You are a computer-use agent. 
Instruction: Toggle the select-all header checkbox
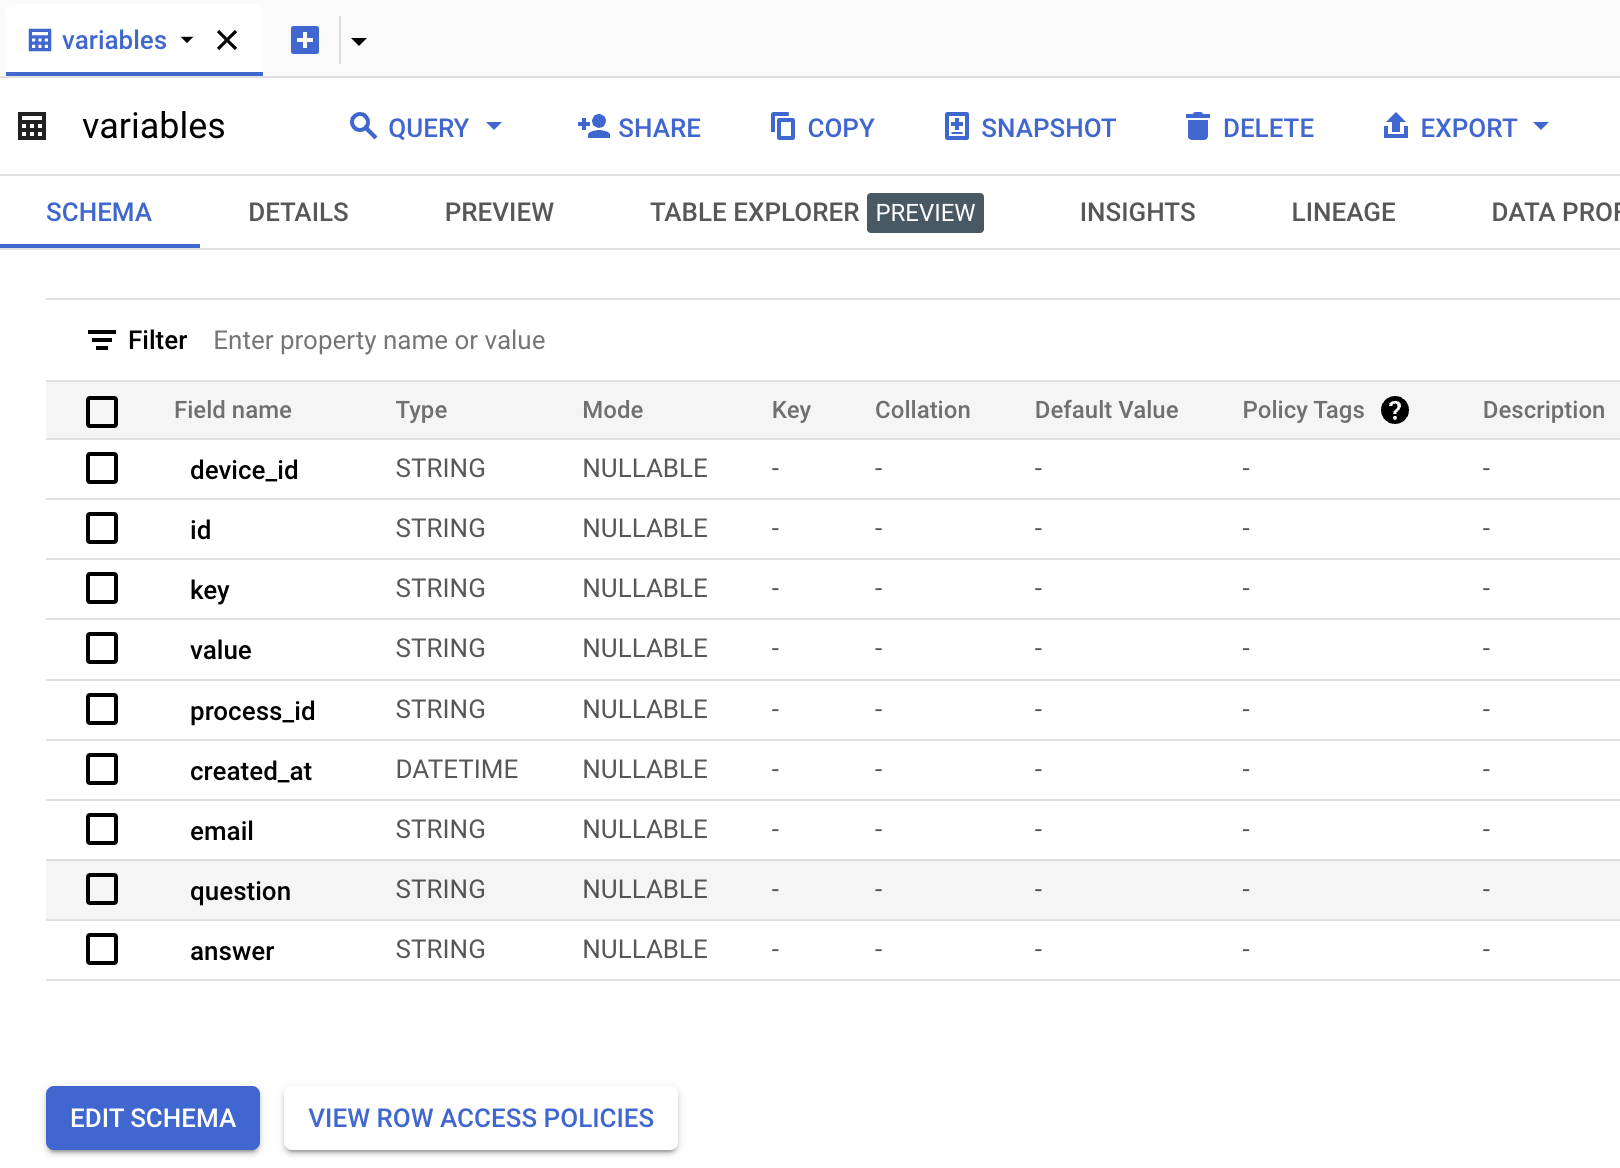[x=102, y=411]
